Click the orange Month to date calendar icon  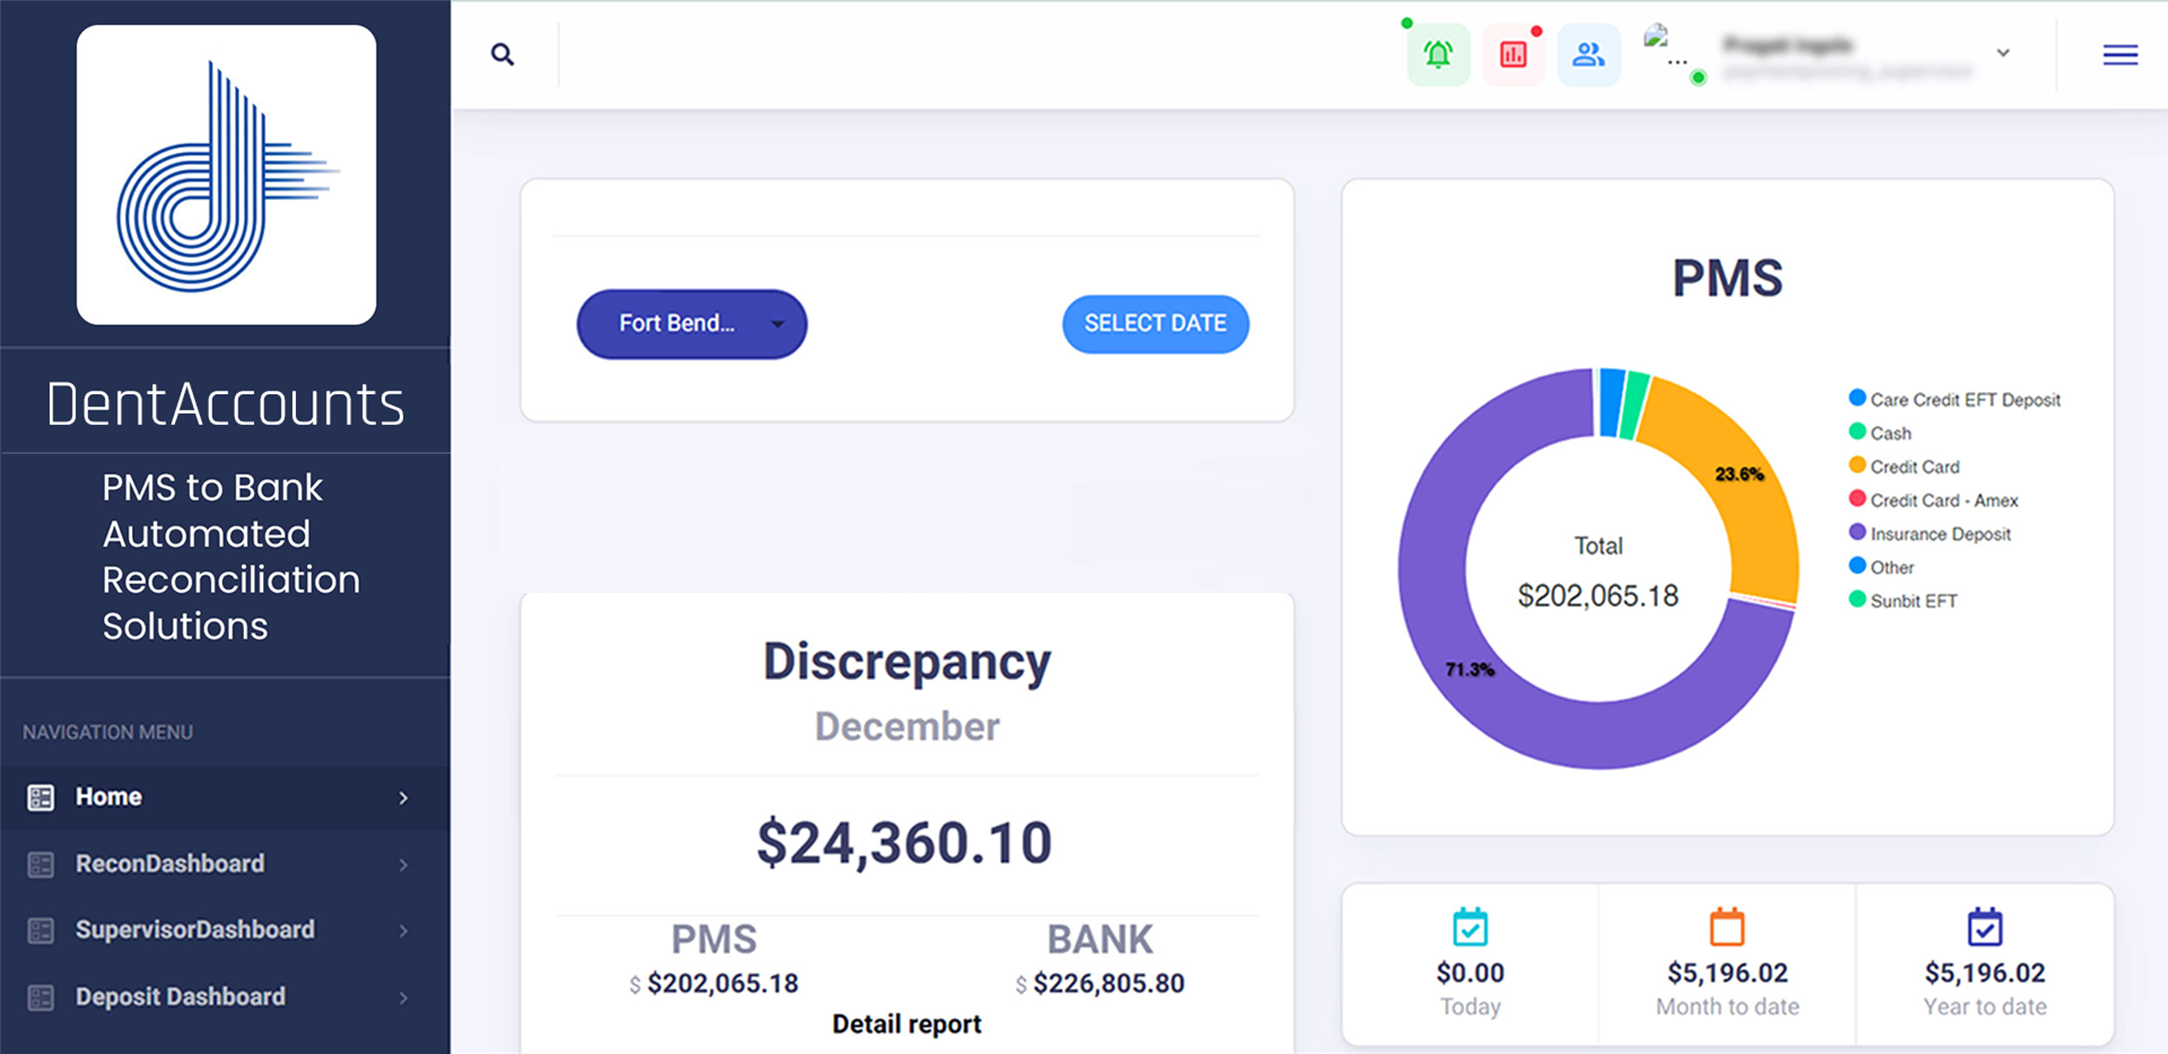click(x=1727, y=927)
